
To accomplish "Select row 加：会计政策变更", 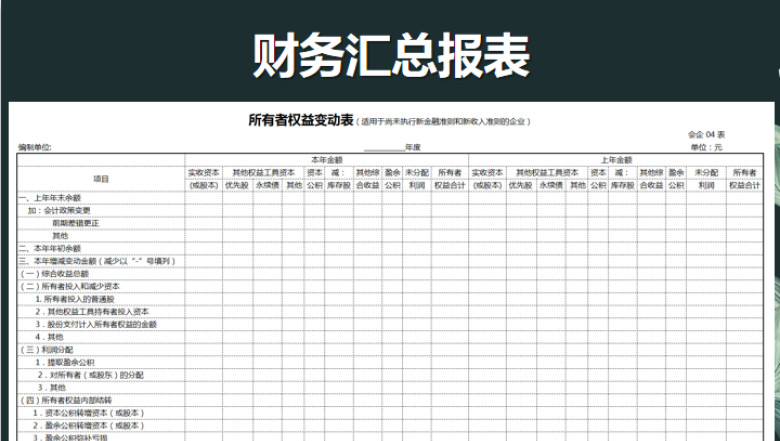I will (x=59, y=210).
